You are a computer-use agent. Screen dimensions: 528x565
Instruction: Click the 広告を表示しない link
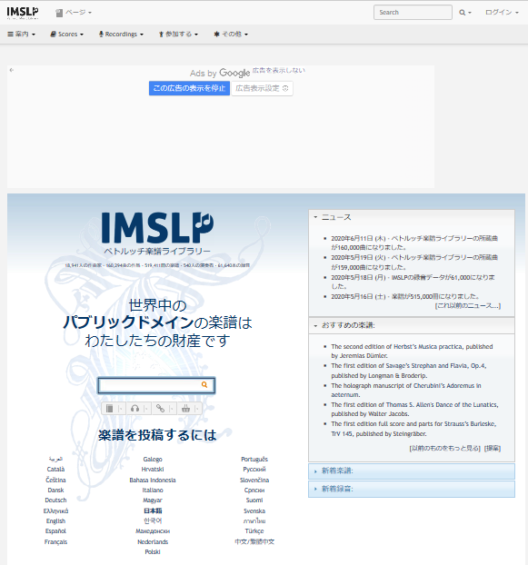point(279,70)
